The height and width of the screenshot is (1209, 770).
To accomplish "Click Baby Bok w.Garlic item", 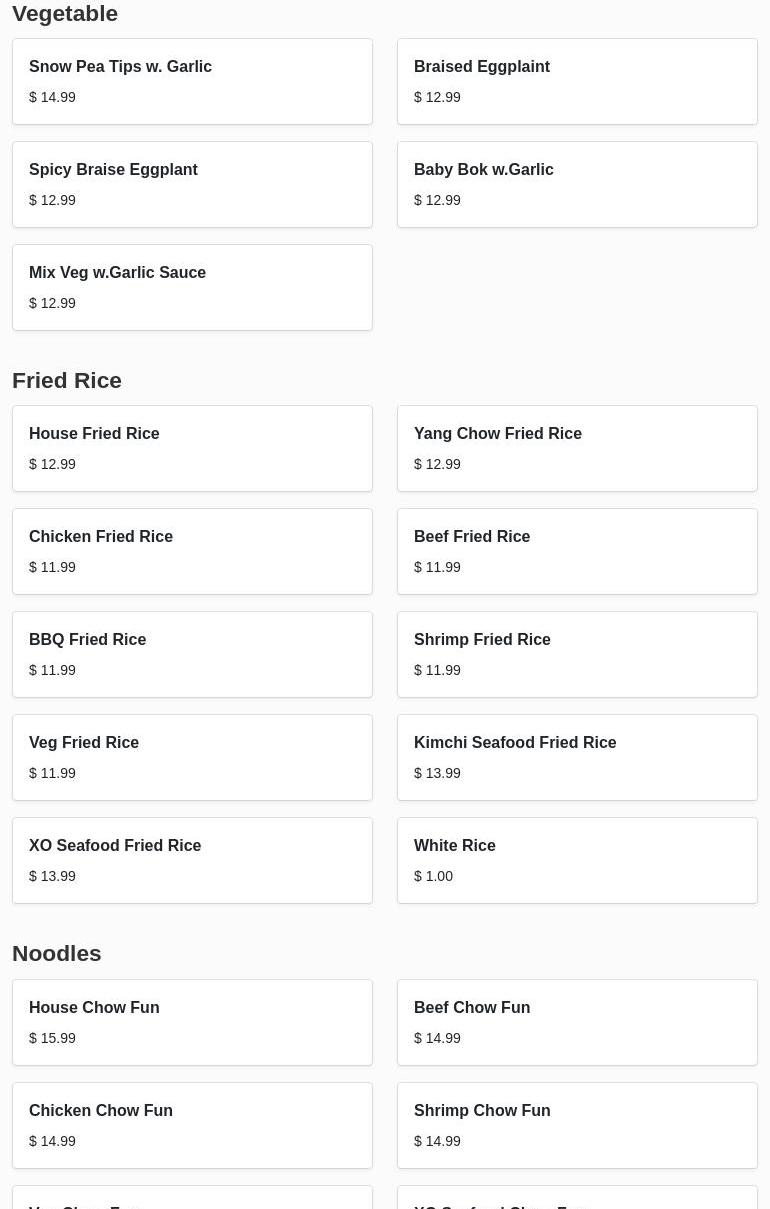I will point(577,184).
